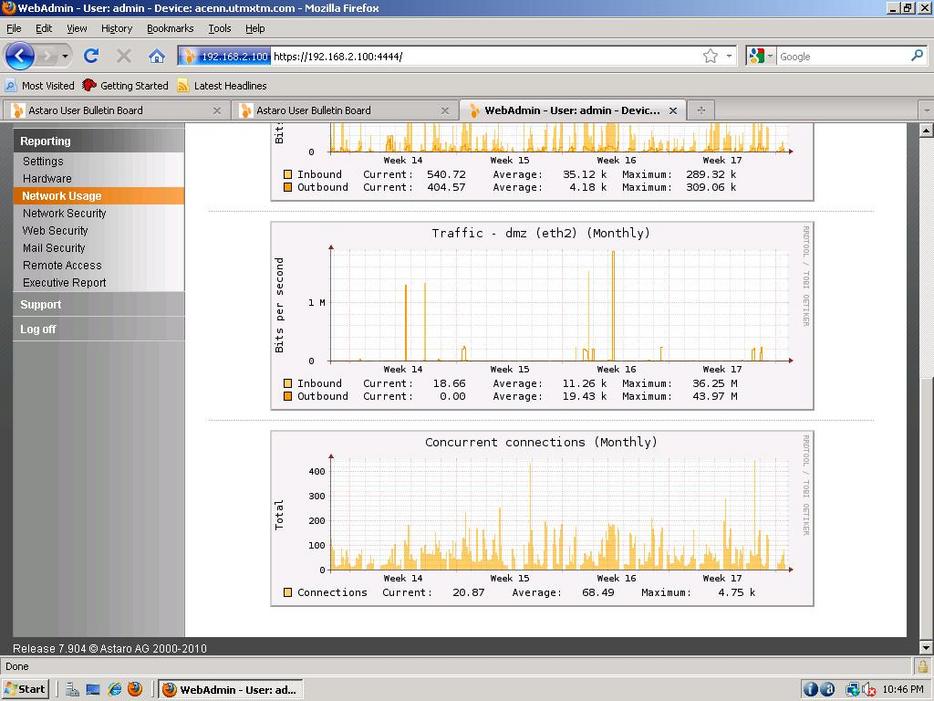Reload the page with the refresh icon
934x701 pixels.
click(x=91, y=56)
